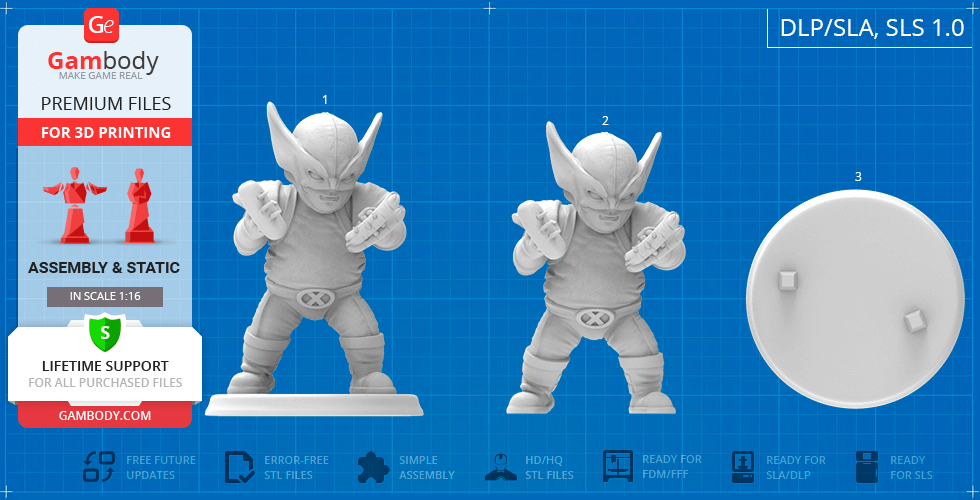Click the FDM/FFF printer icon
Screen dimensions: 980x500
[x=618, y=466]
